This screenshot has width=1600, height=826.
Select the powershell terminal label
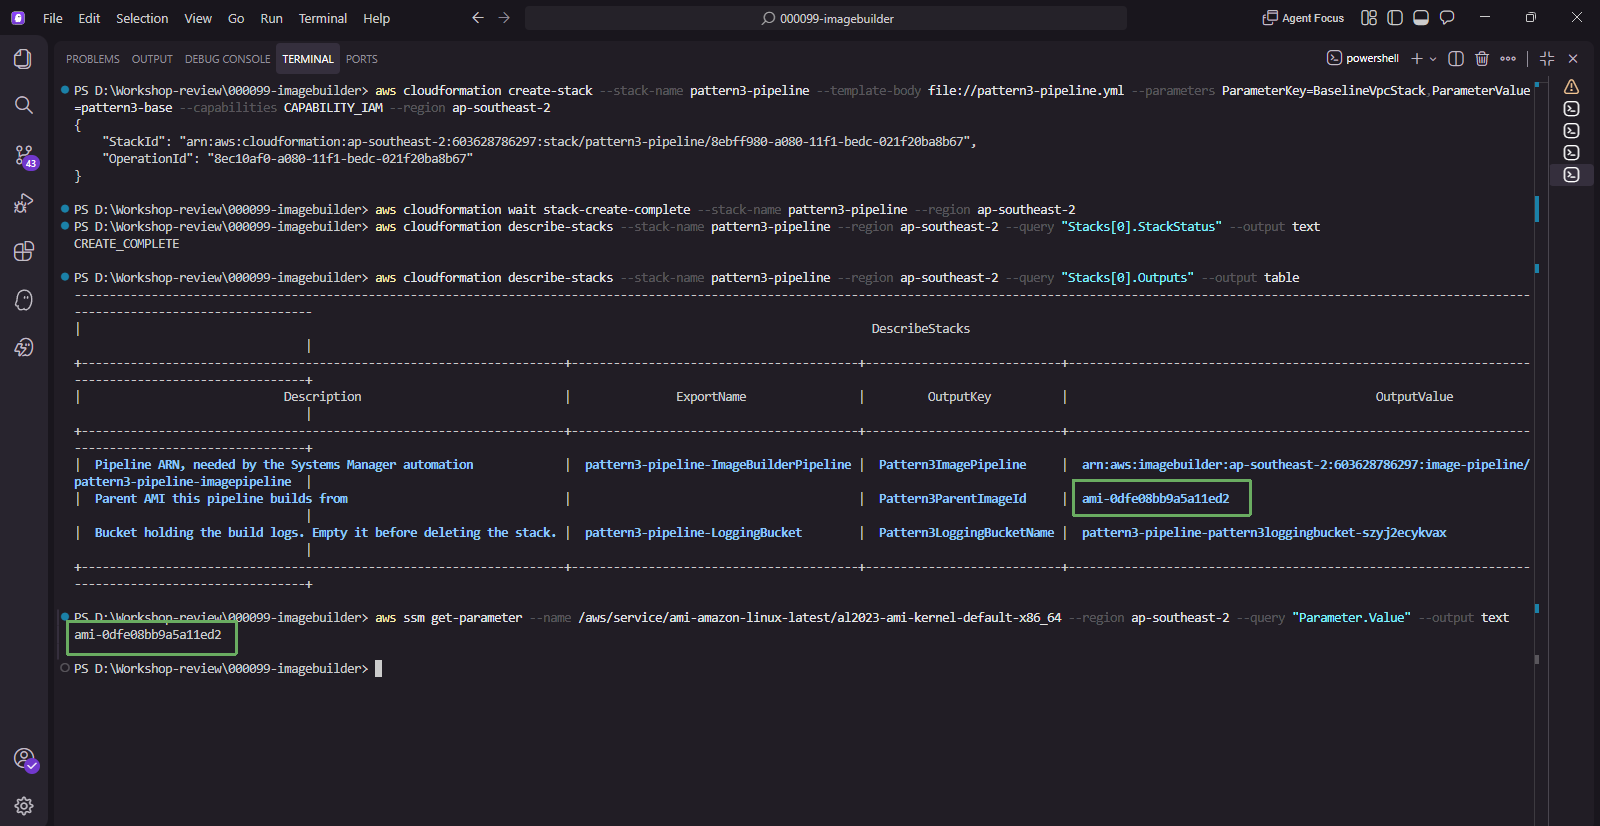1362,59
